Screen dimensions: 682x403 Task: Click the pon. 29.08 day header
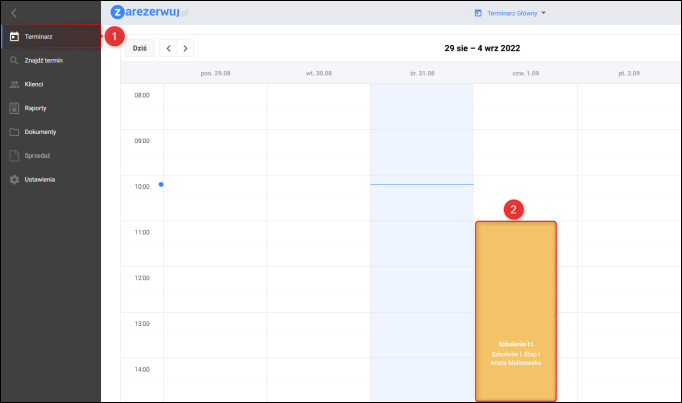[x=214, y=73]
